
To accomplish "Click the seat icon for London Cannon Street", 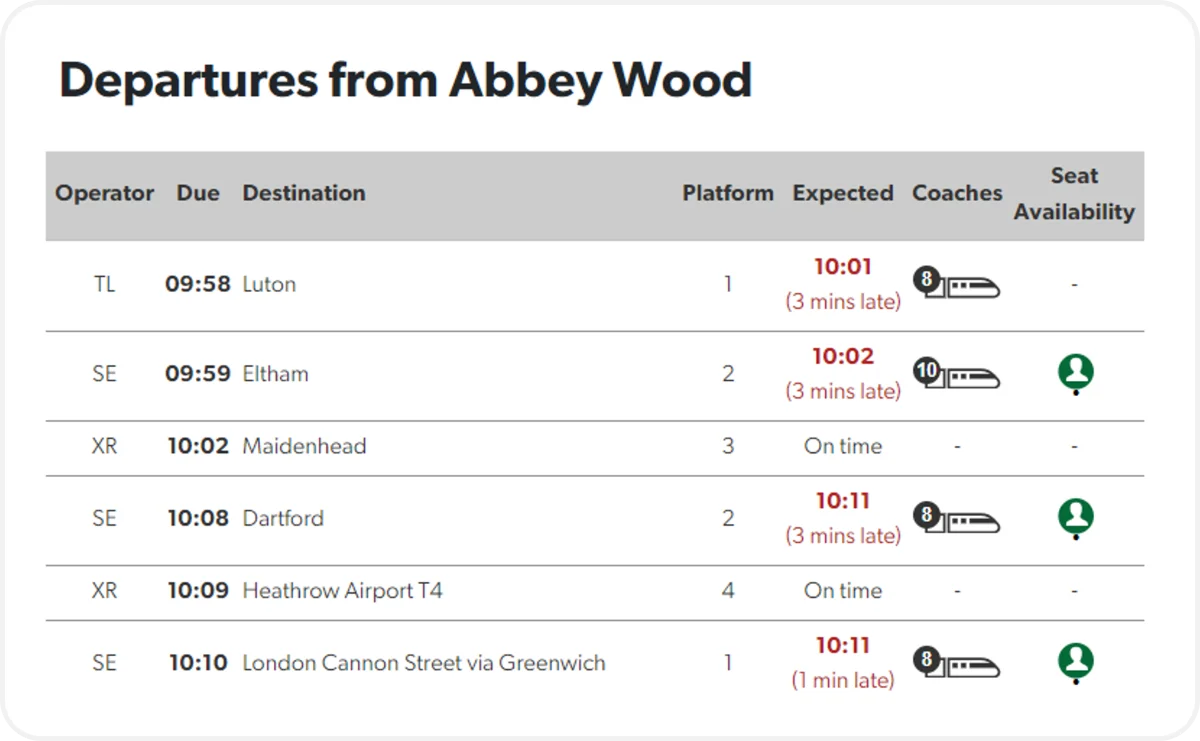I will (x=1076, y=663).
